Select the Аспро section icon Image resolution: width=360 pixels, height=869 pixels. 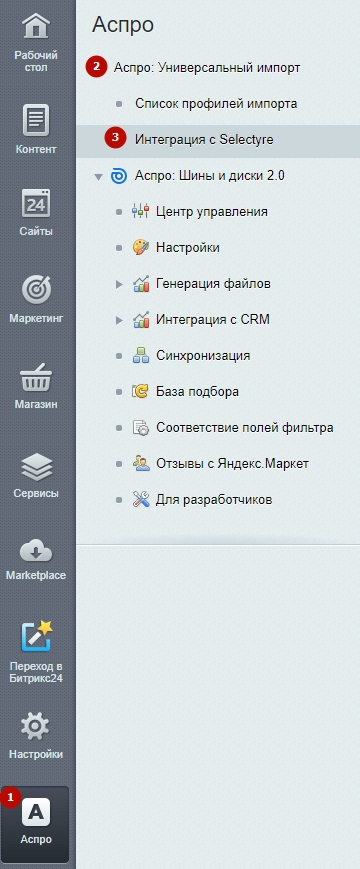36,812
